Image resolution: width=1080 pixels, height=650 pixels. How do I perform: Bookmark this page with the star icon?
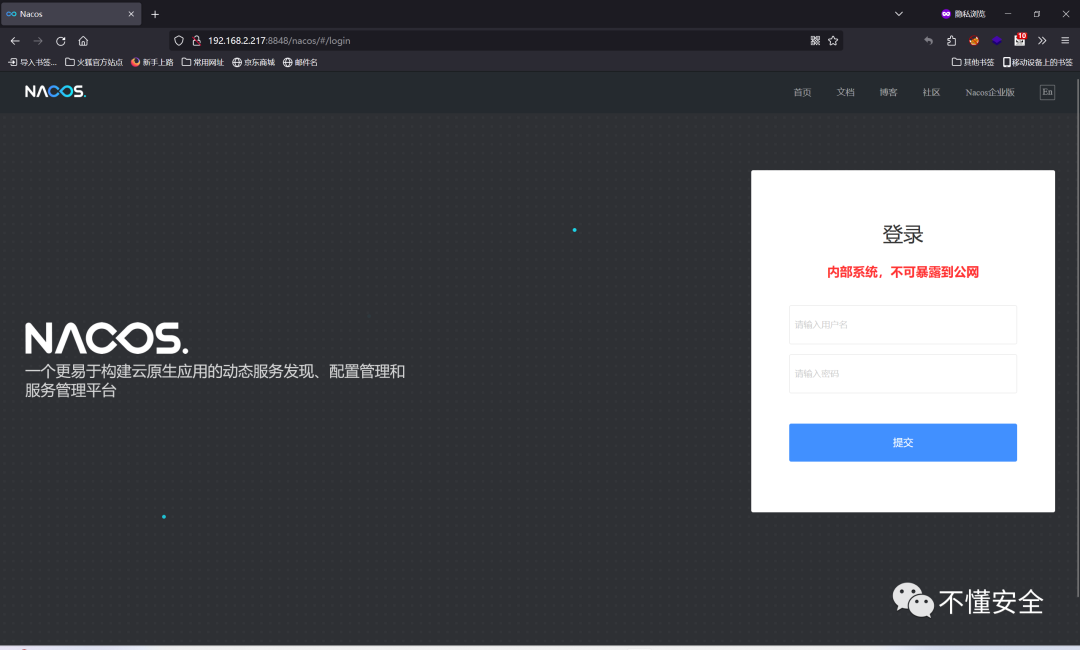click(833, 41)
